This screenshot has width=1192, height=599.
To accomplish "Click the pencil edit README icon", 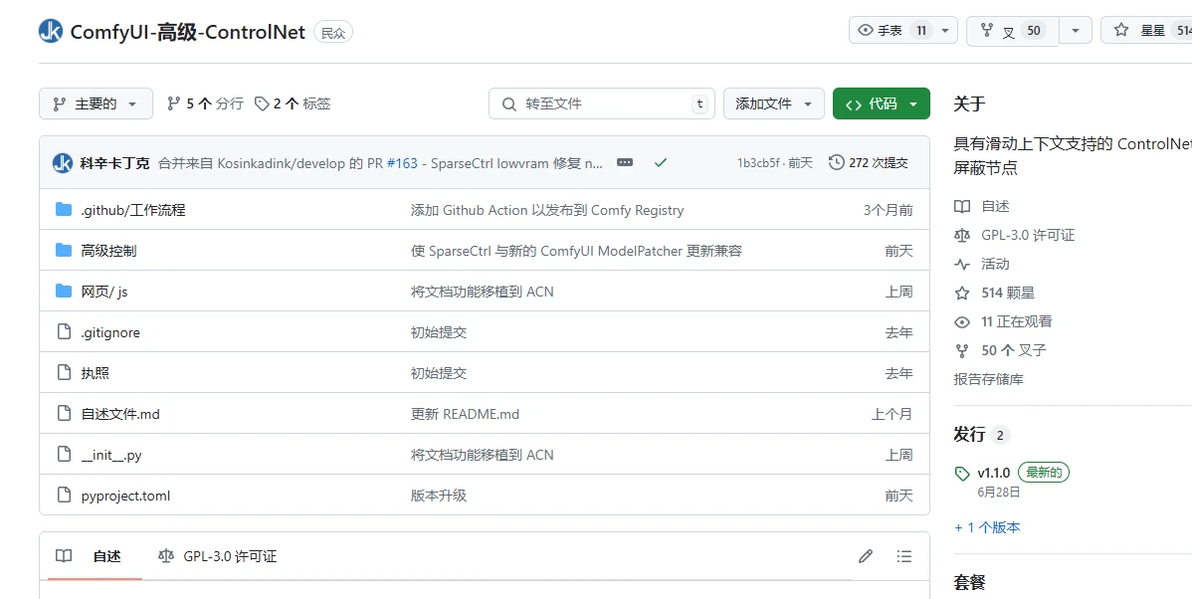I will [866, 556].
